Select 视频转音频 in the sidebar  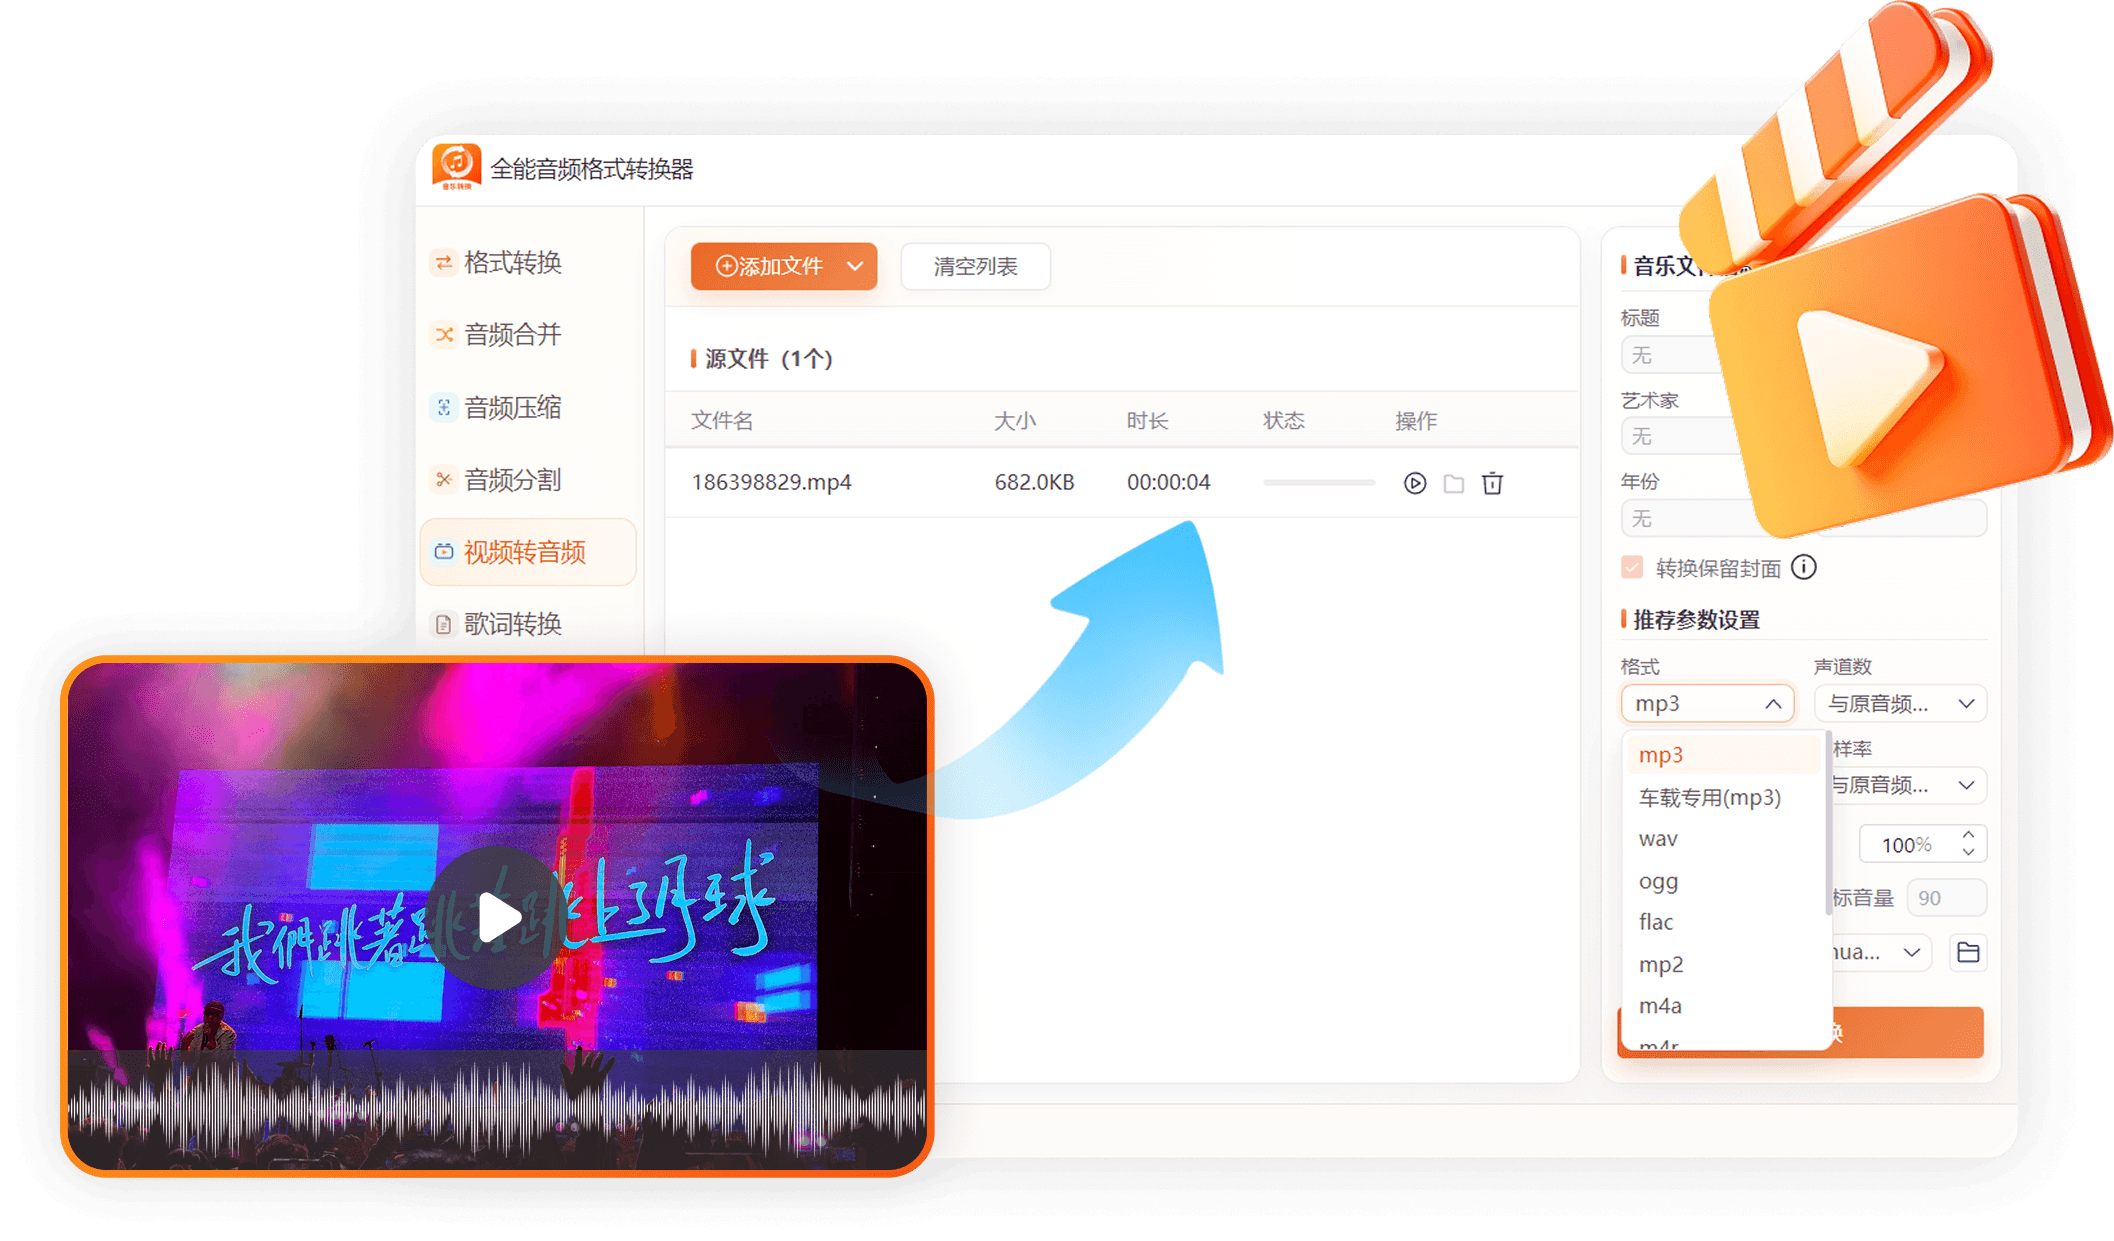[528, 552]
